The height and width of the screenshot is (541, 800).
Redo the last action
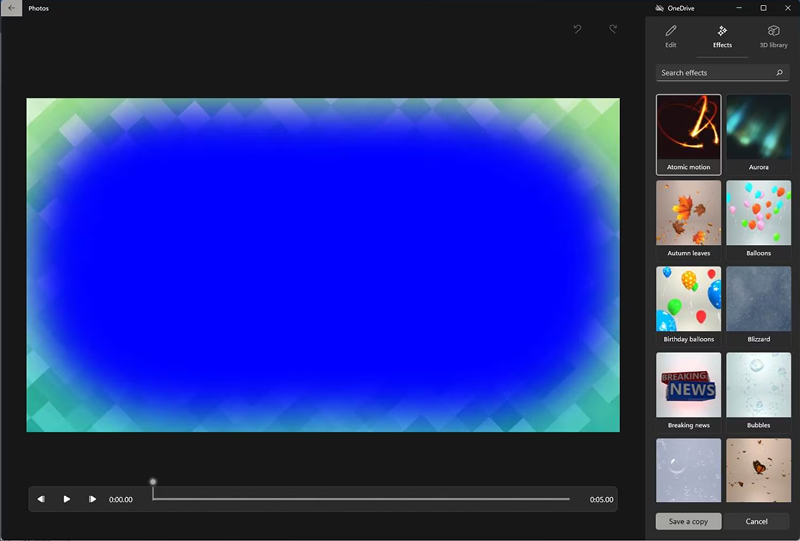pos(613,29)
